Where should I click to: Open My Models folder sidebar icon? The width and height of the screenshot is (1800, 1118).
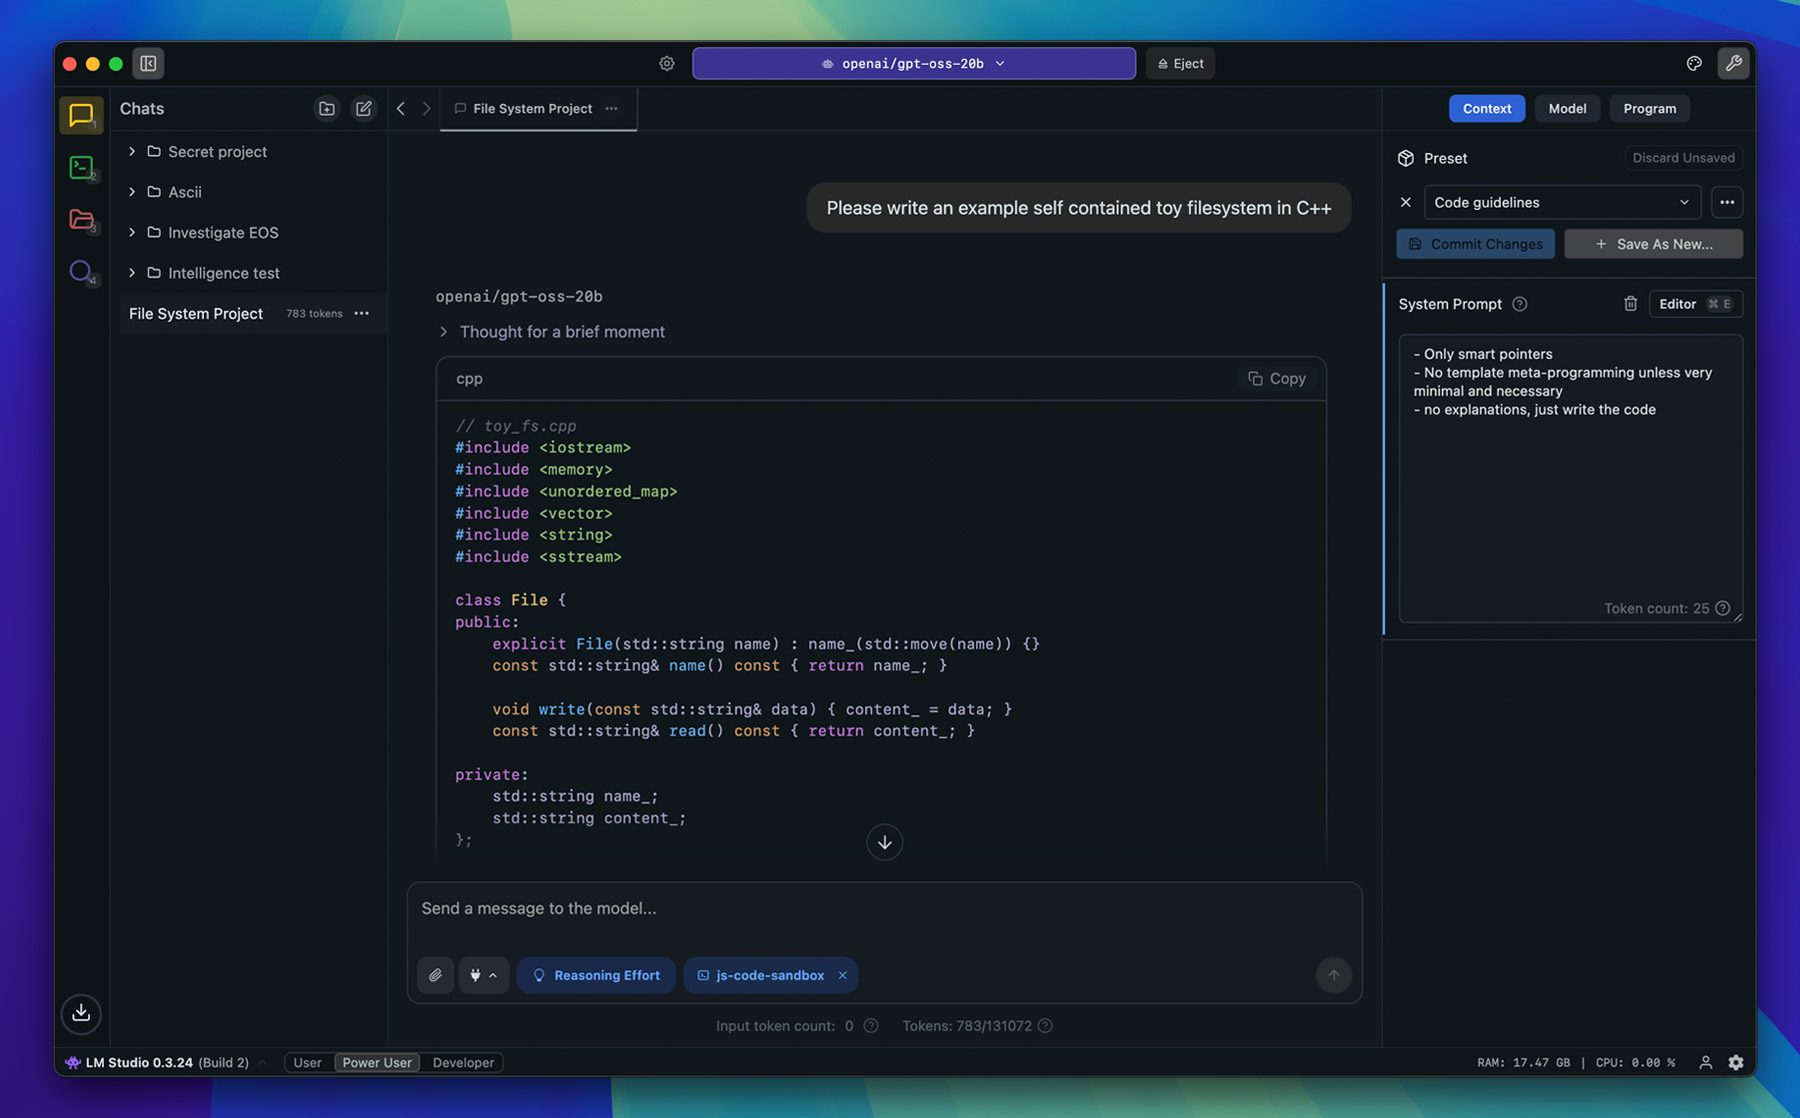pyautogui.click(x=81, y=219)
